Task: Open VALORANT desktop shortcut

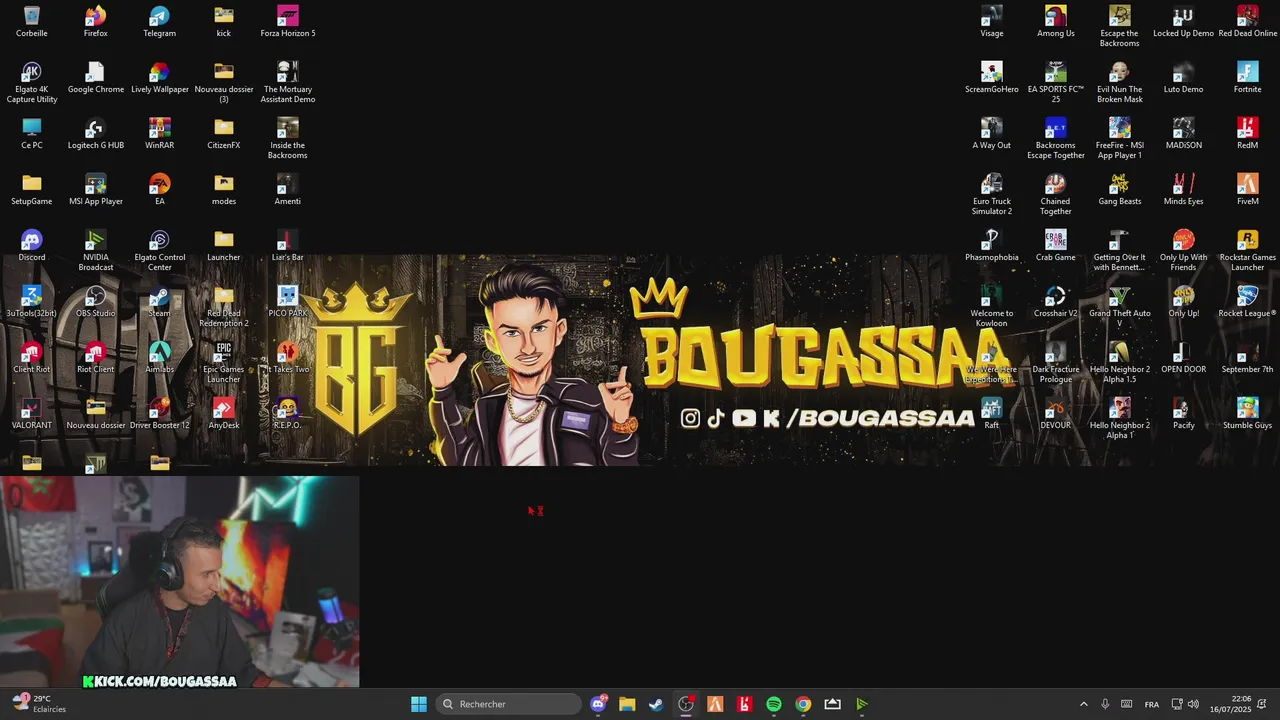Action: tap(32, 414)
